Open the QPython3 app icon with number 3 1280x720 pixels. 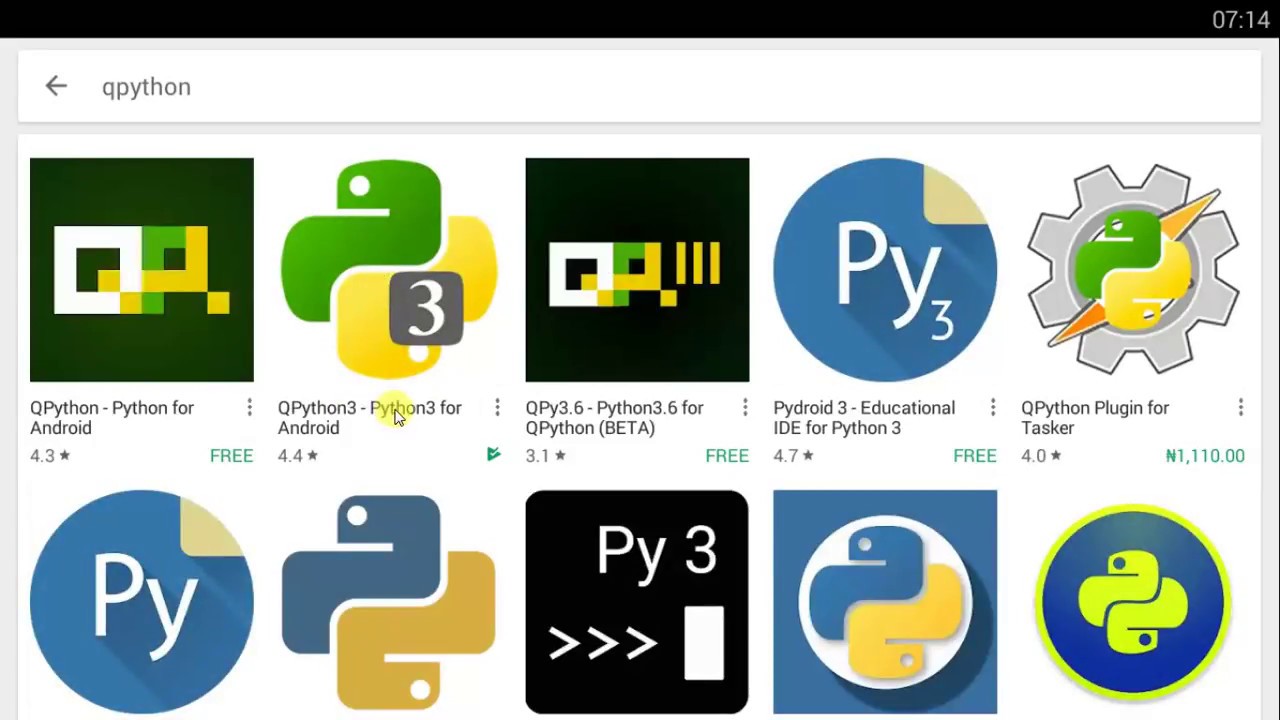tap(389, 270)
